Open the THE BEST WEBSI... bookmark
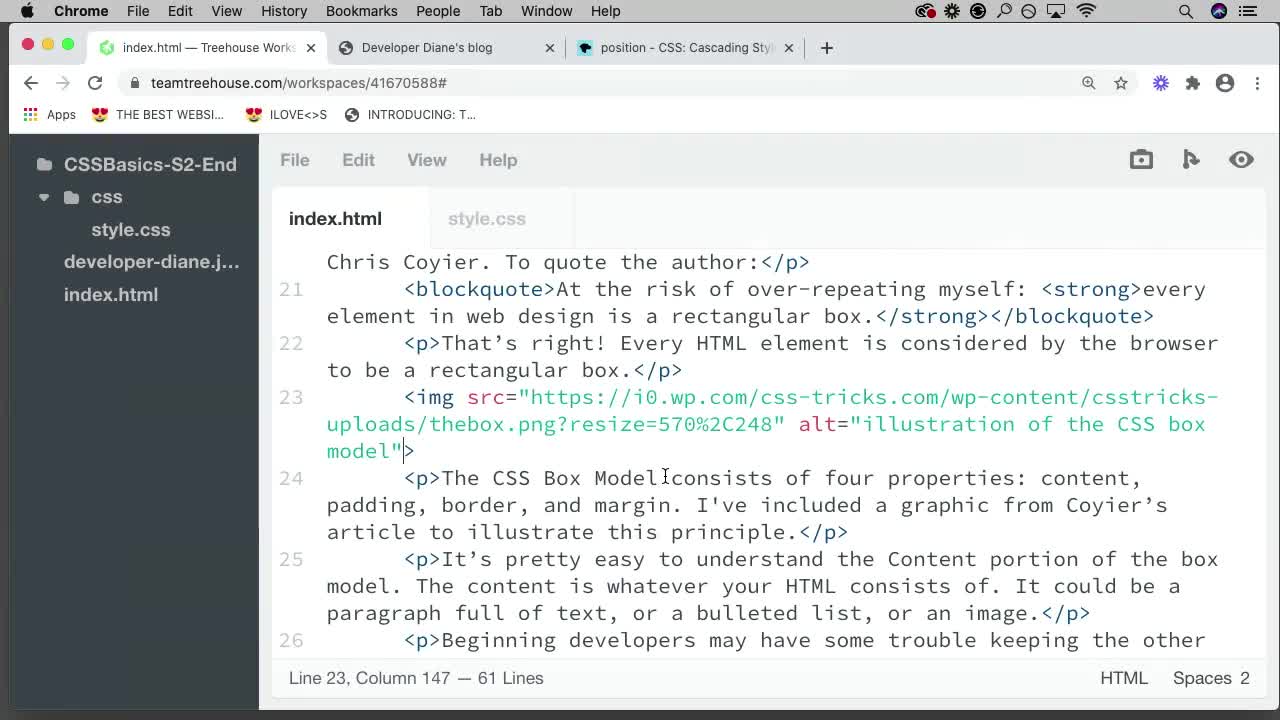 point(158,114)
